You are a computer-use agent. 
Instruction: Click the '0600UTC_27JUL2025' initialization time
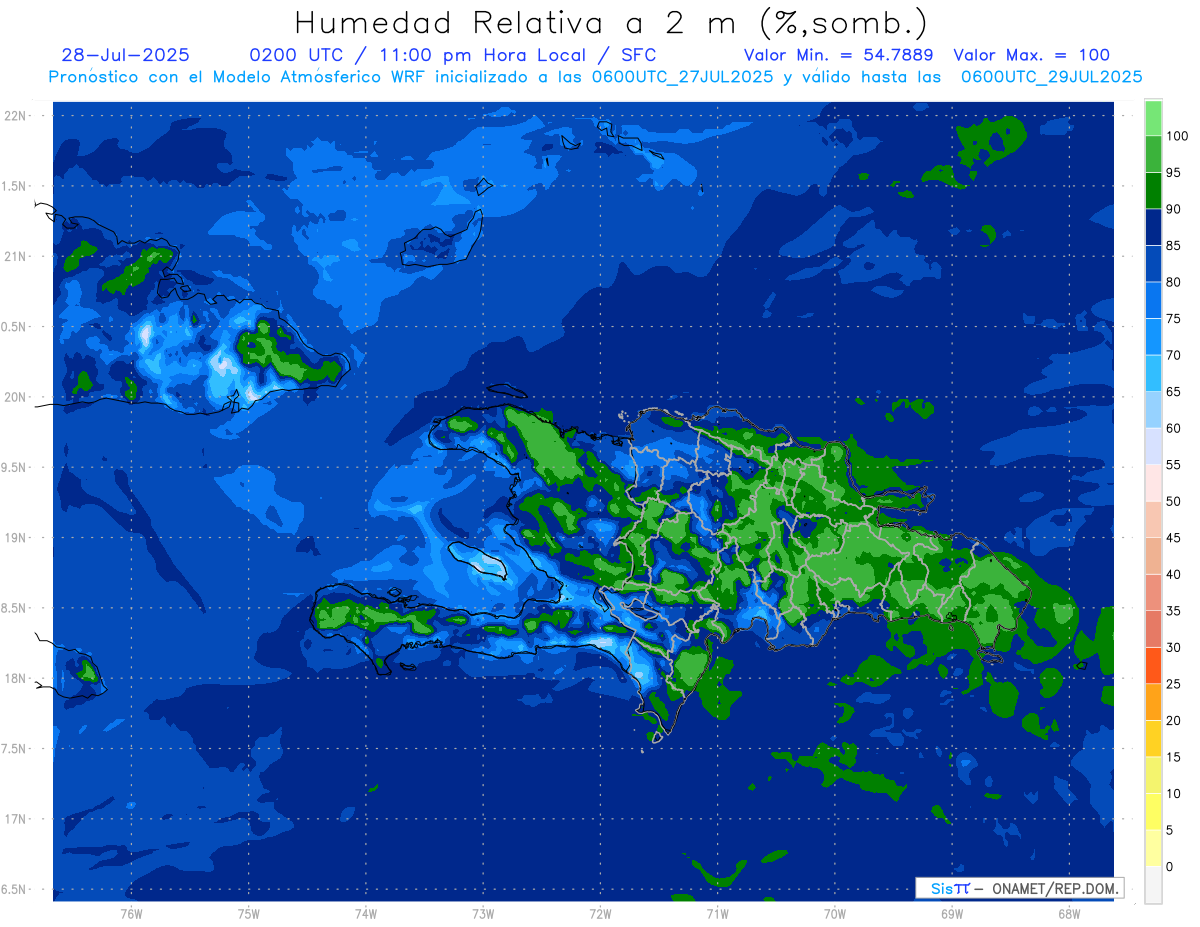[x=682, y=77]
